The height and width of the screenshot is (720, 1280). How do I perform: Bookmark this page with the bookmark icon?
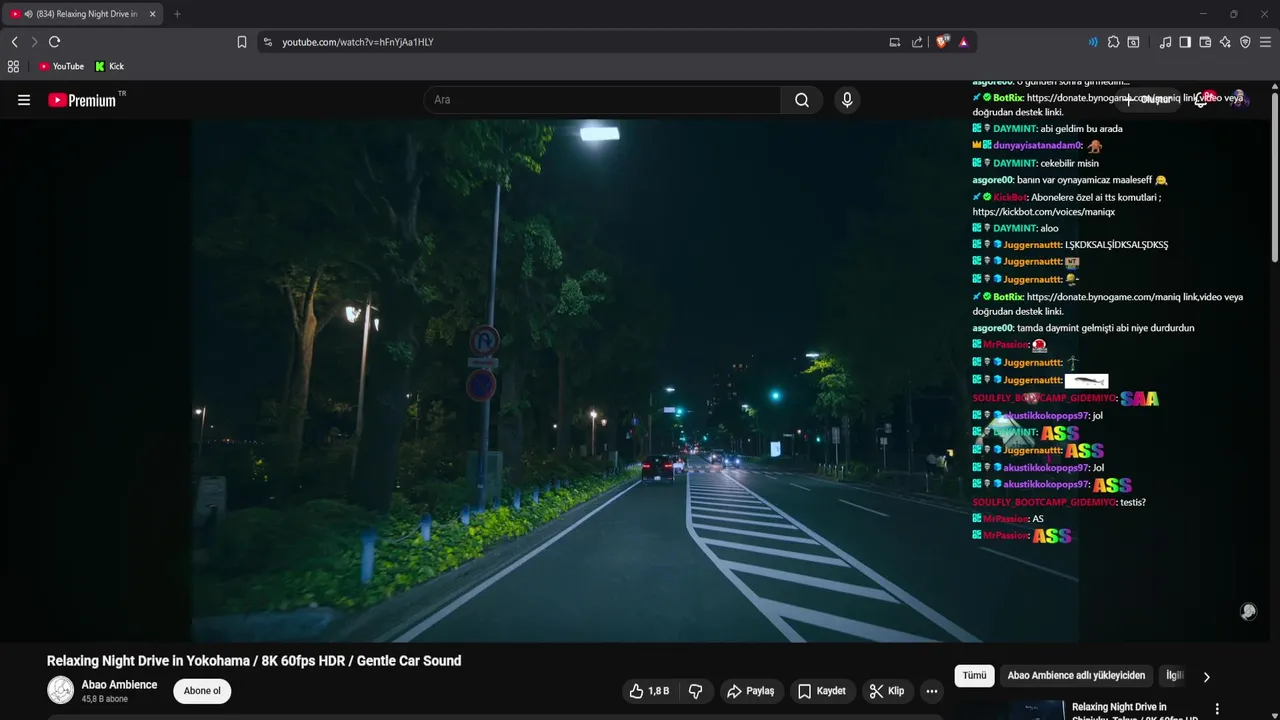(x=242, y=42)
